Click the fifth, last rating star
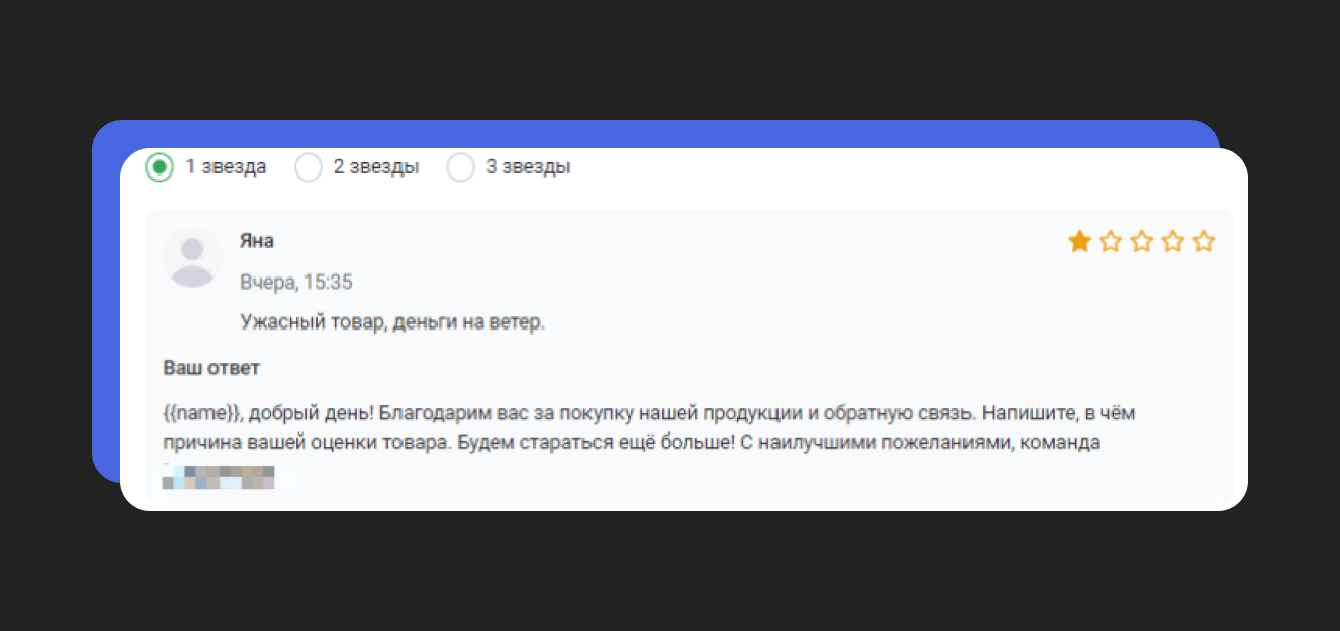The image size is (1340, 631). [x=1204, y=241]
